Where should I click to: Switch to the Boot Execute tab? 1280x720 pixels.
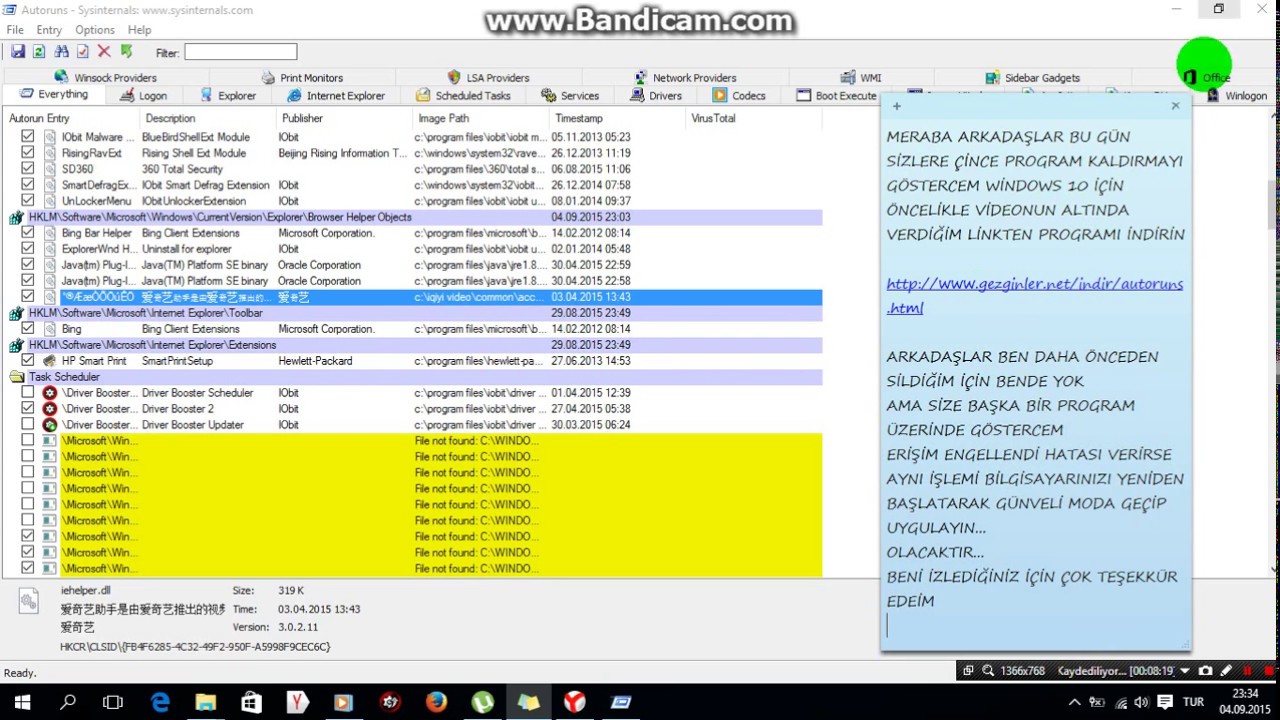836,96
